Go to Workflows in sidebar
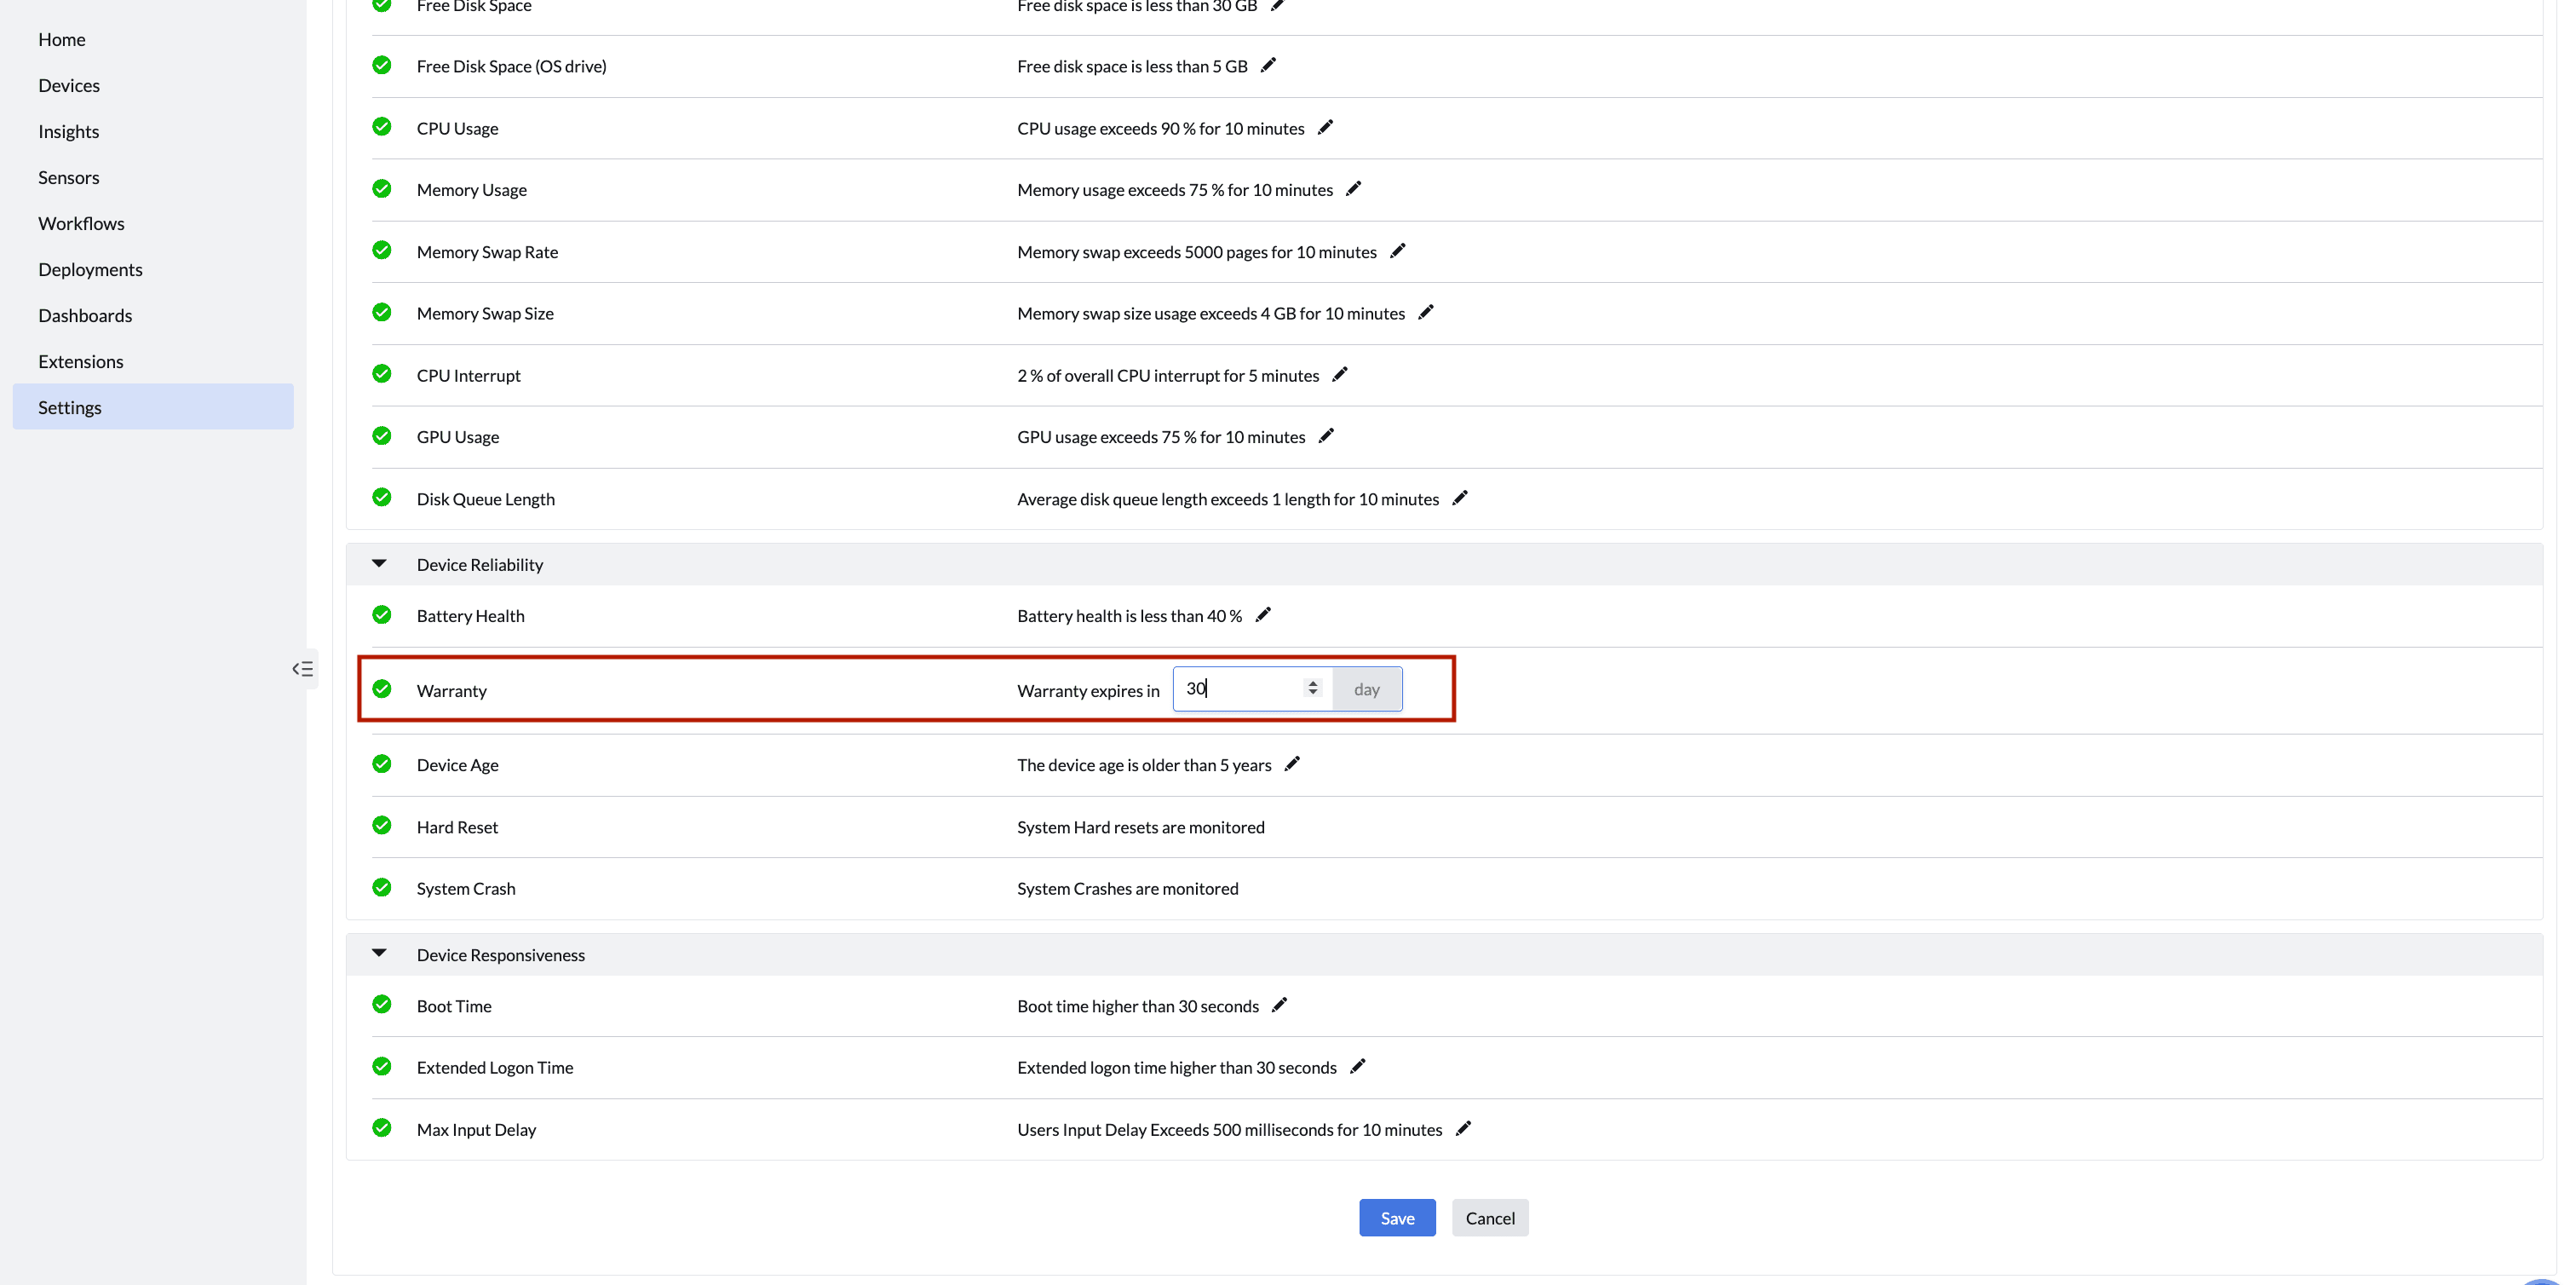Viewport: 2576px width, 1285px height. coord(81,223)
